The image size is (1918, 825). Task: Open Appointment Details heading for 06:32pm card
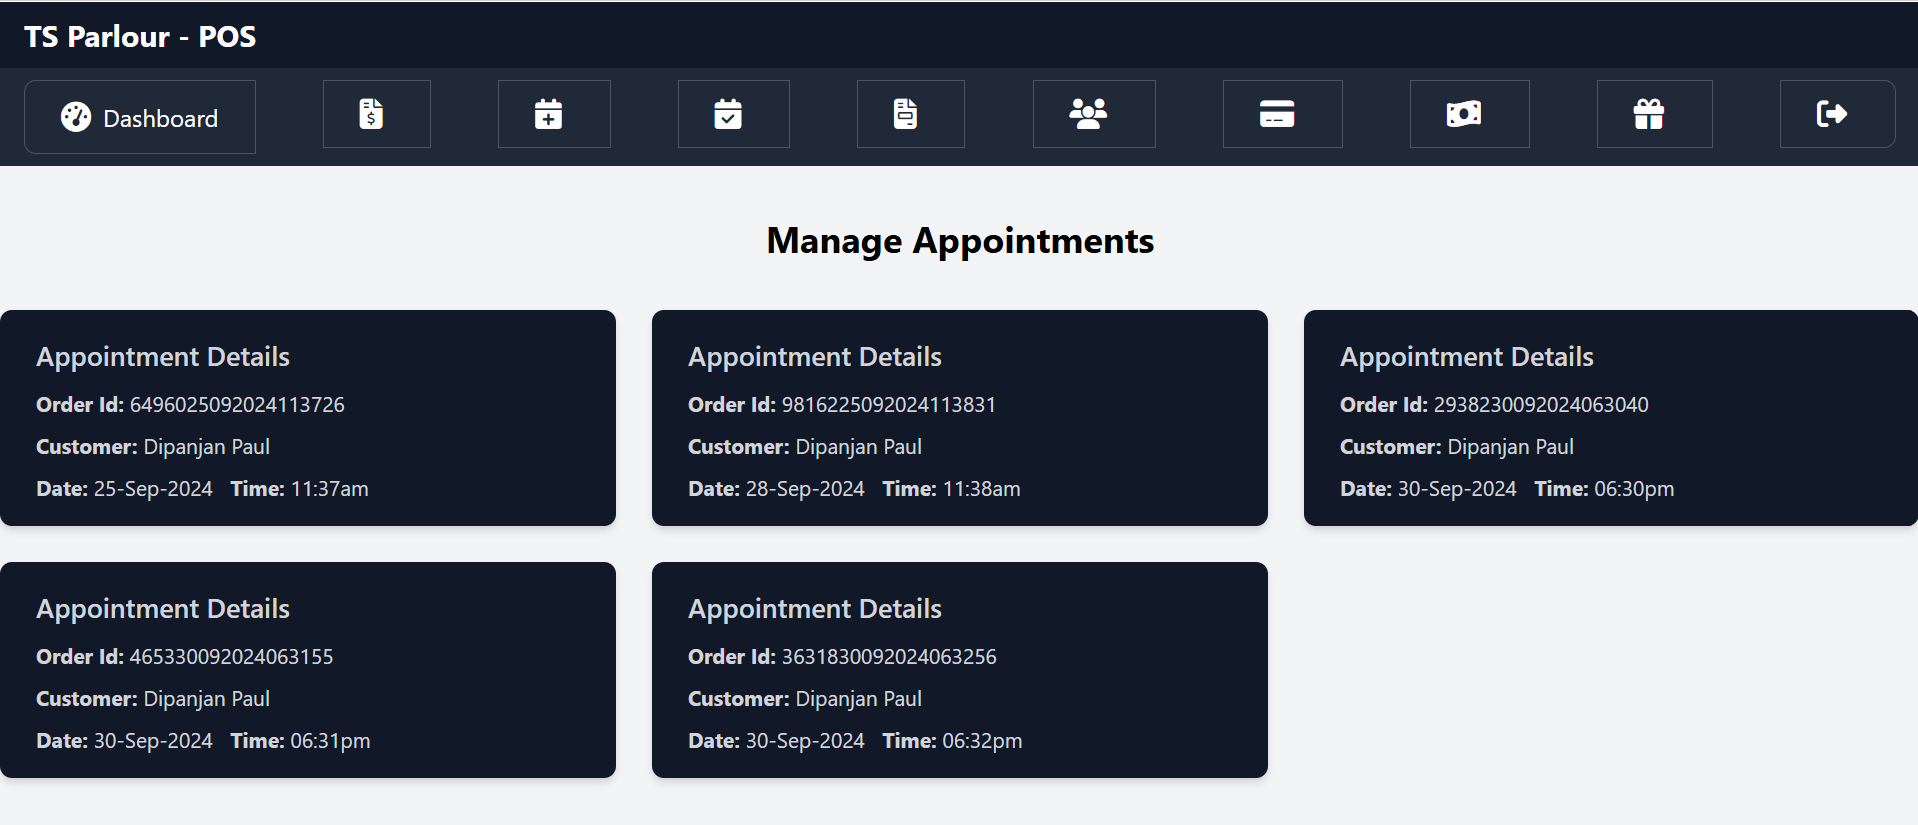[x=815, y=609]
